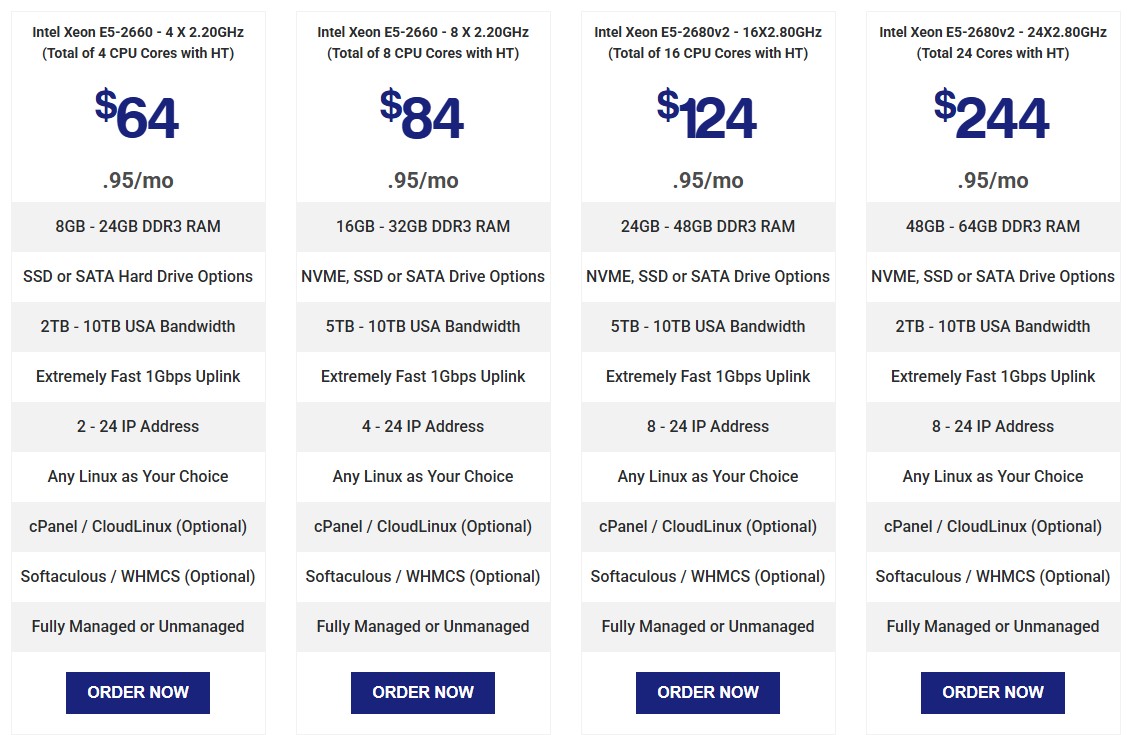Select the 4 - 24 IP Address row
1127x735 pixels.
pos(422,426)
